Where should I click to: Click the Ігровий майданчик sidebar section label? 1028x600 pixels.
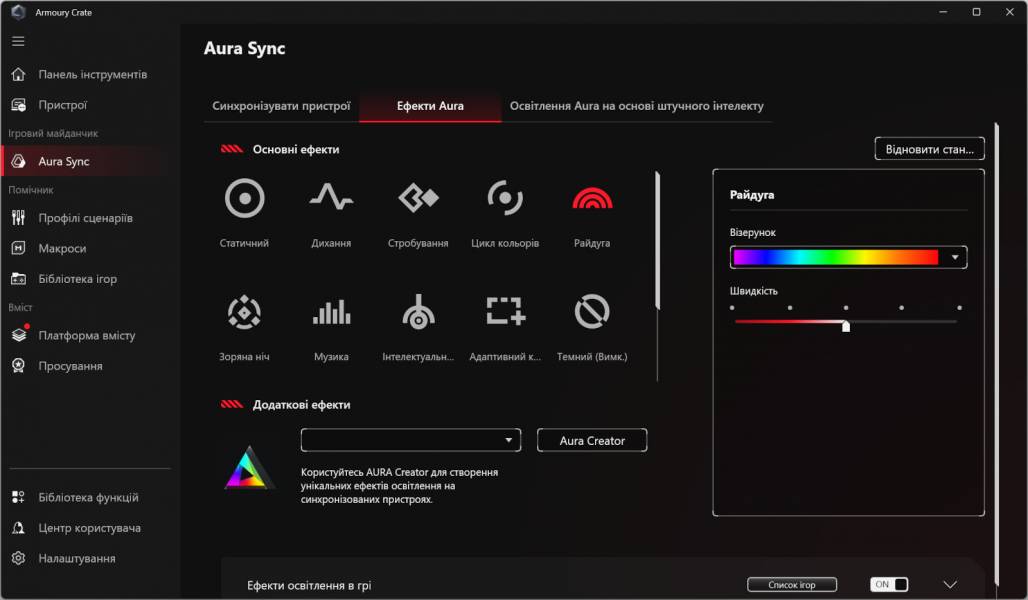click(x=53, y=133)
